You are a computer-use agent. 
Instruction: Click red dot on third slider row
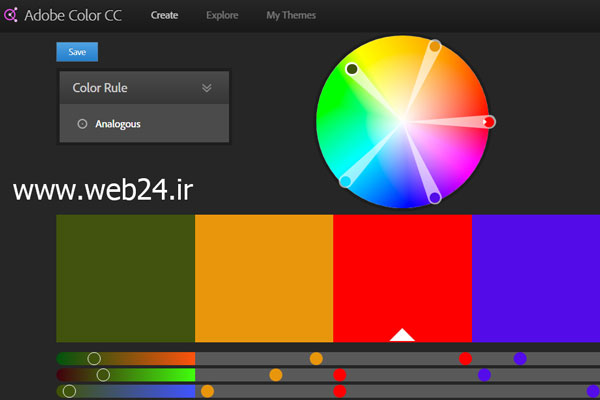340,391
